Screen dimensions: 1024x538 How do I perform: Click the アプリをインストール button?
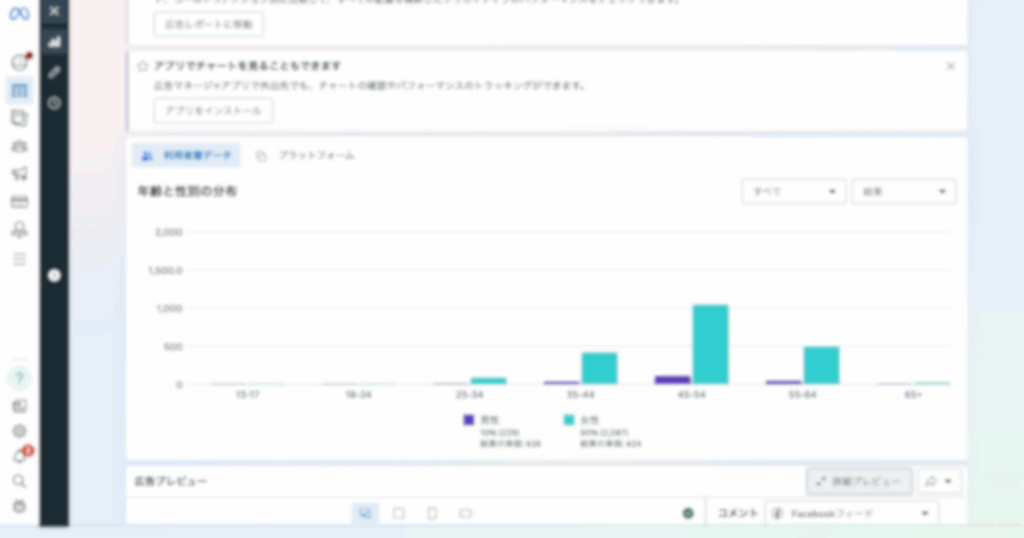point(213,111)
